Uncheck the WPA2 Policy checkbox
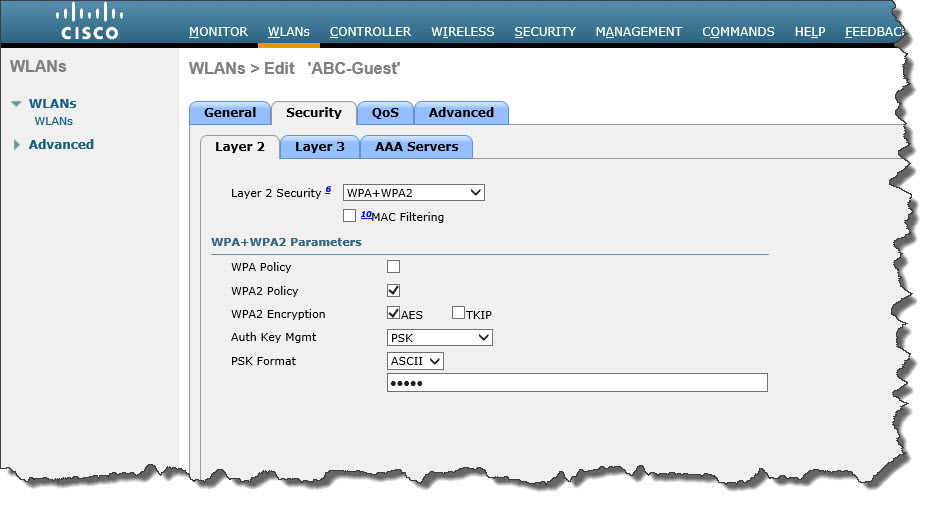935x509 pixels. point(394,290)
